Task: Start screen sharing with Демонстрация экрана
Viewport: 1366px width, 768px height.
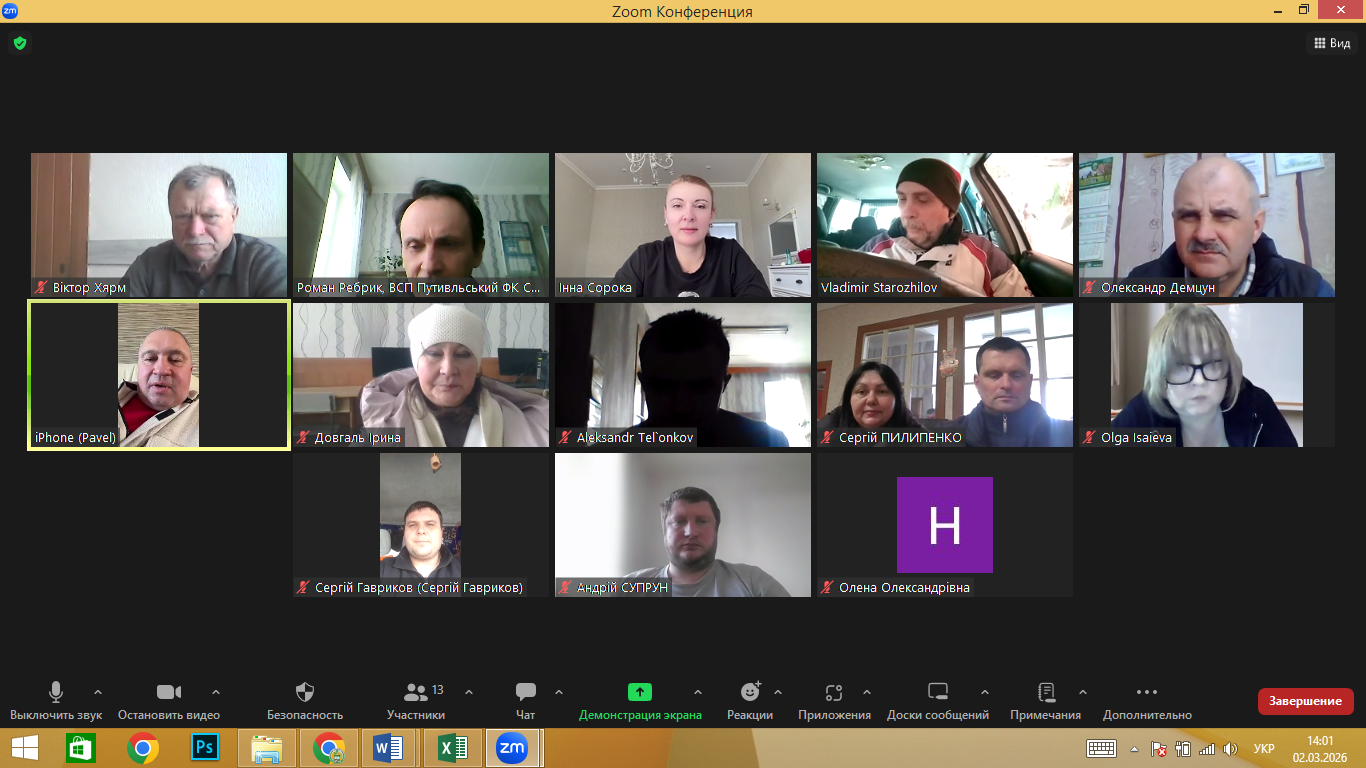Action: coord(640,692)
